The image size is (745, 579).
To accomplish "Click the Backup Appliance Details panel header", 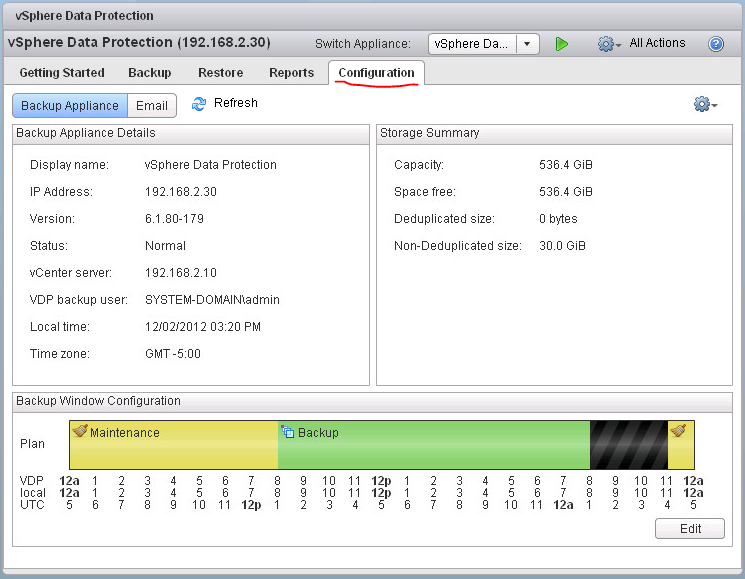I will pos(191,133).
